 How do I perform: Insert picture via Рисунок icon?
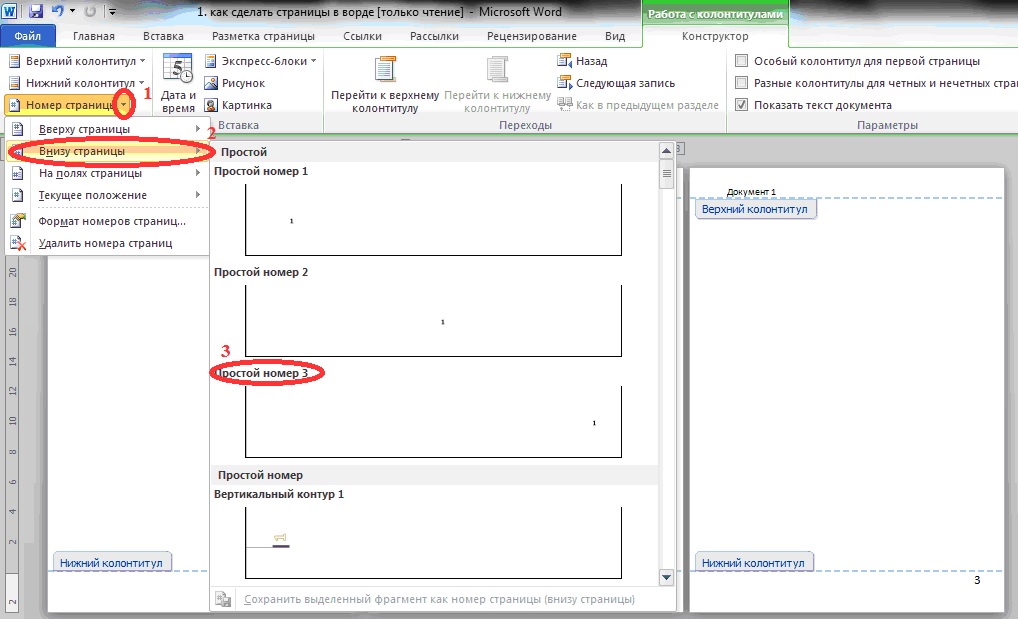[x=210, y=83]
